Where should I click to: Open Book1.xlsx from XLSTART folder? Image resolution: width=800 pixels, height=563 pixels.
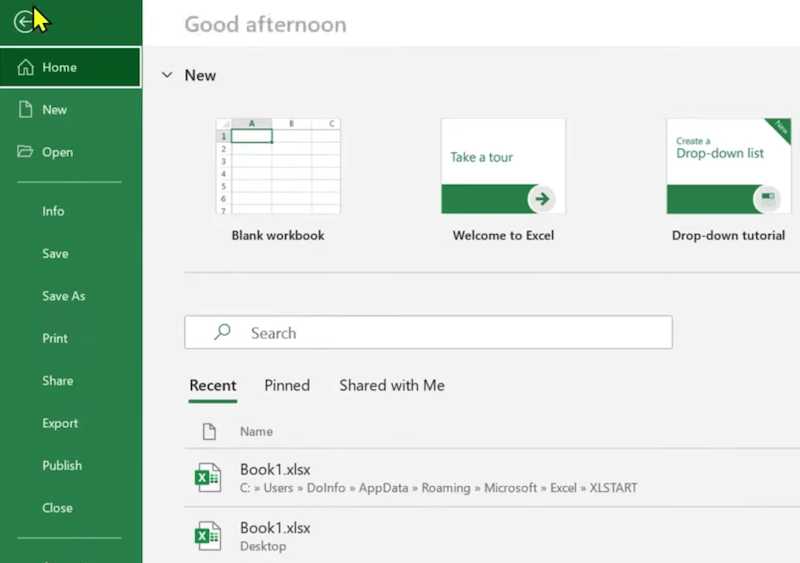pyautogui.click(x=492, y=478)
